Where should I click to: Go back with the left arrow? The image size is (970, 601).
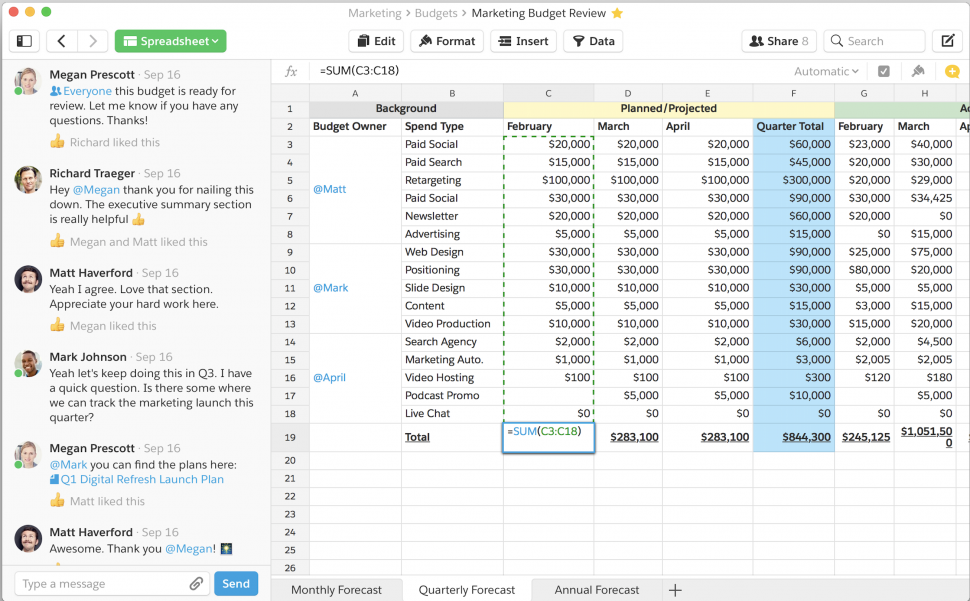61,41
